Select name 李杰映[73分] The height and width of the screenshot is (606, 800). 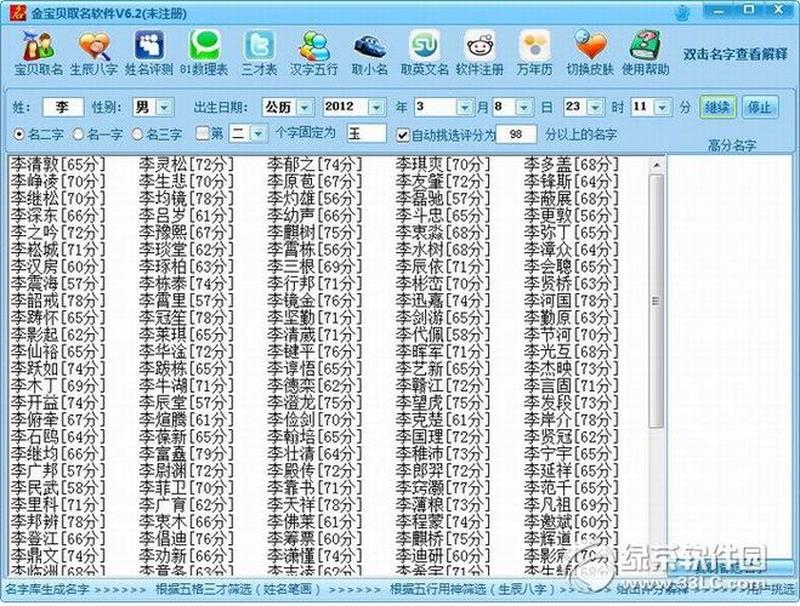(x=571, y=368)
